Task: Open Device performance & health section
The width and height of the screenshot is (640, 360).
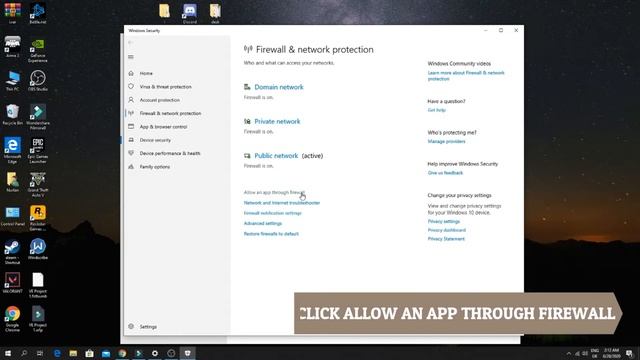Action: [x=170, y=153]
